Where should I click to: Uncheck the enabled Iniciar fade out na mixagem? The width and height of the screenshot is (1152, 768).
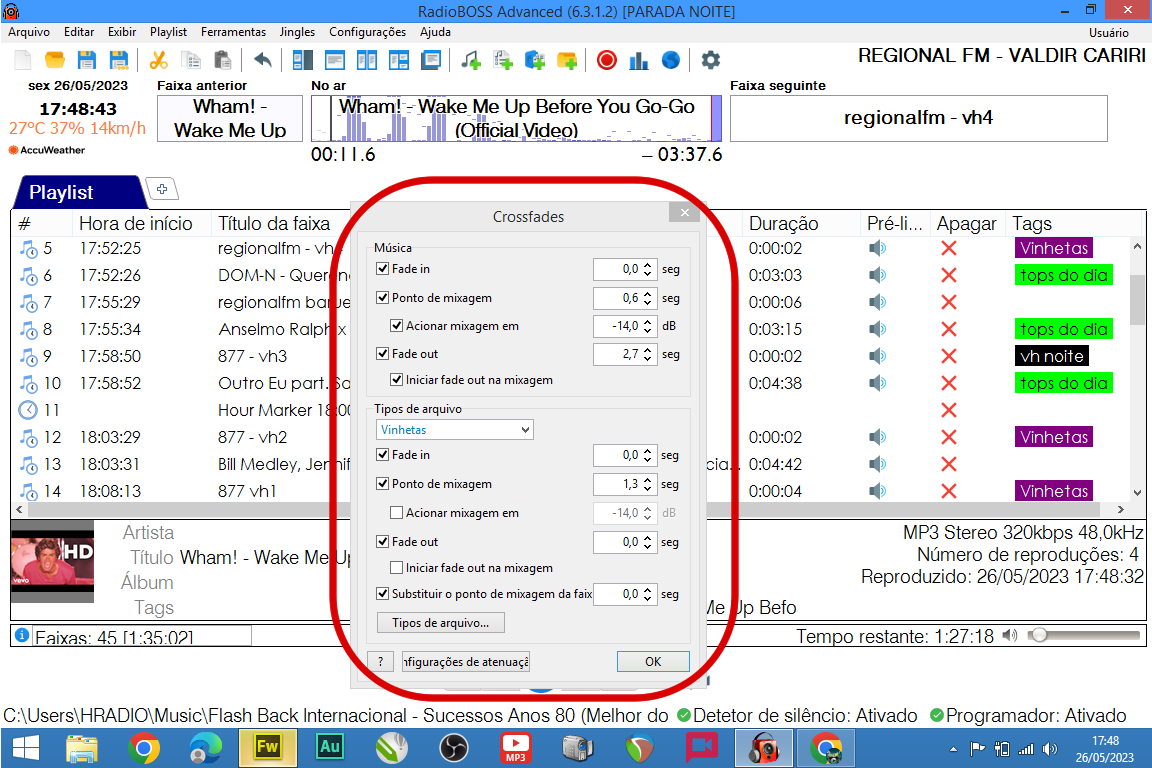click(397, 380)
